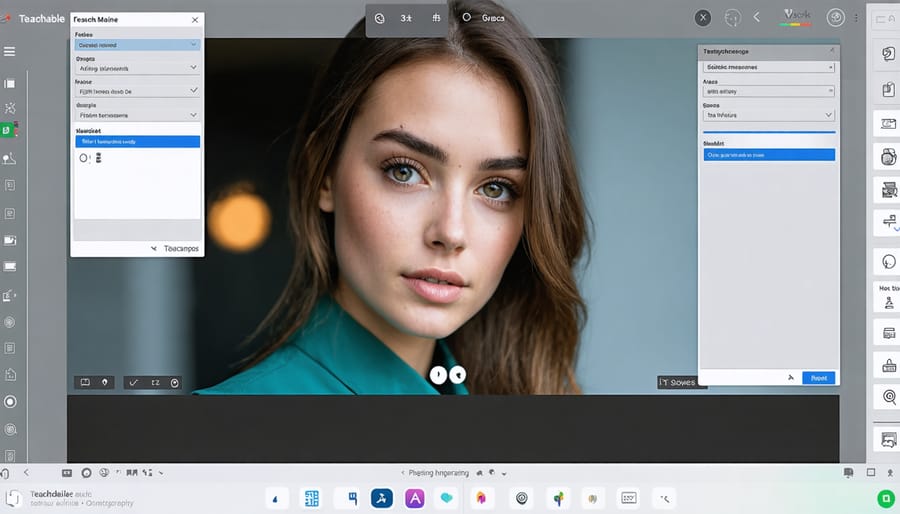900x514 pixels.
Task: Open the third dropdown in right panel
Action: pyautogui.click(x=768, y=115)
